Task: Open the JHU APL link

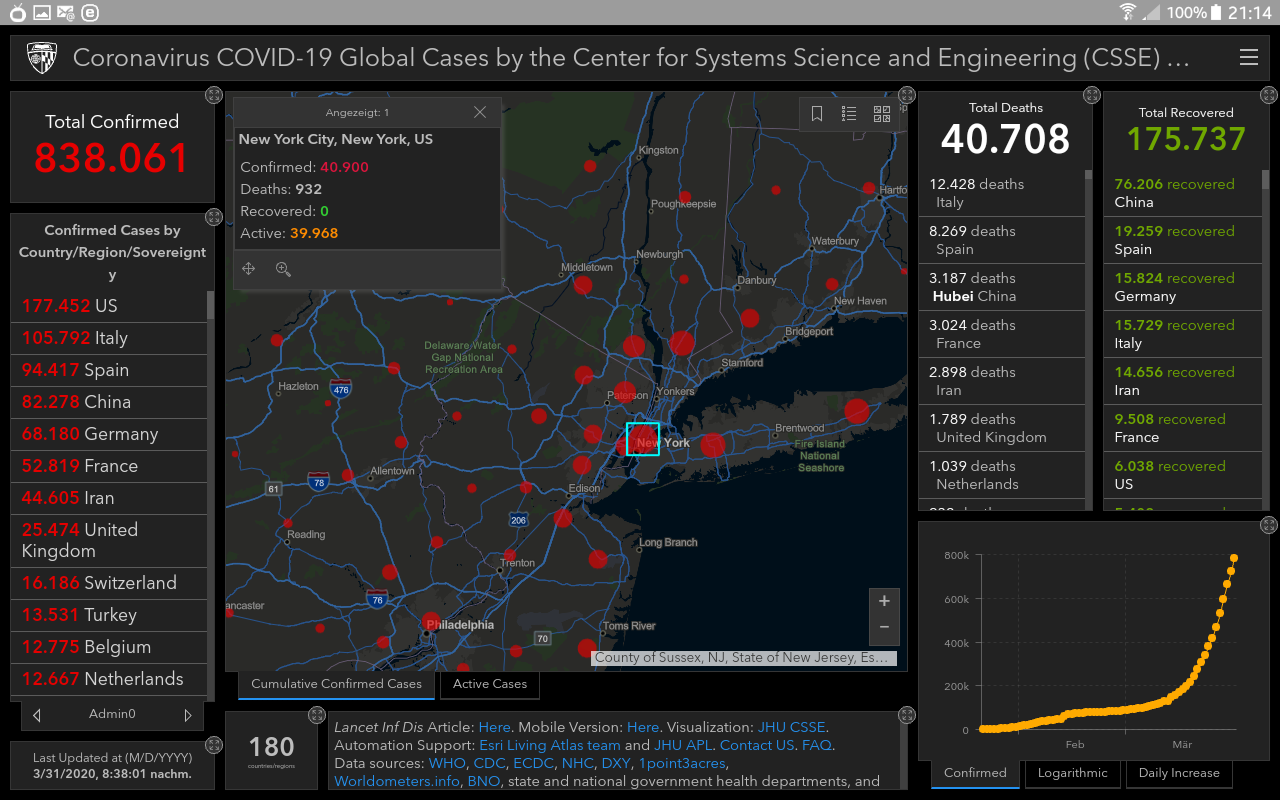Action: click(x=684, y=745)
